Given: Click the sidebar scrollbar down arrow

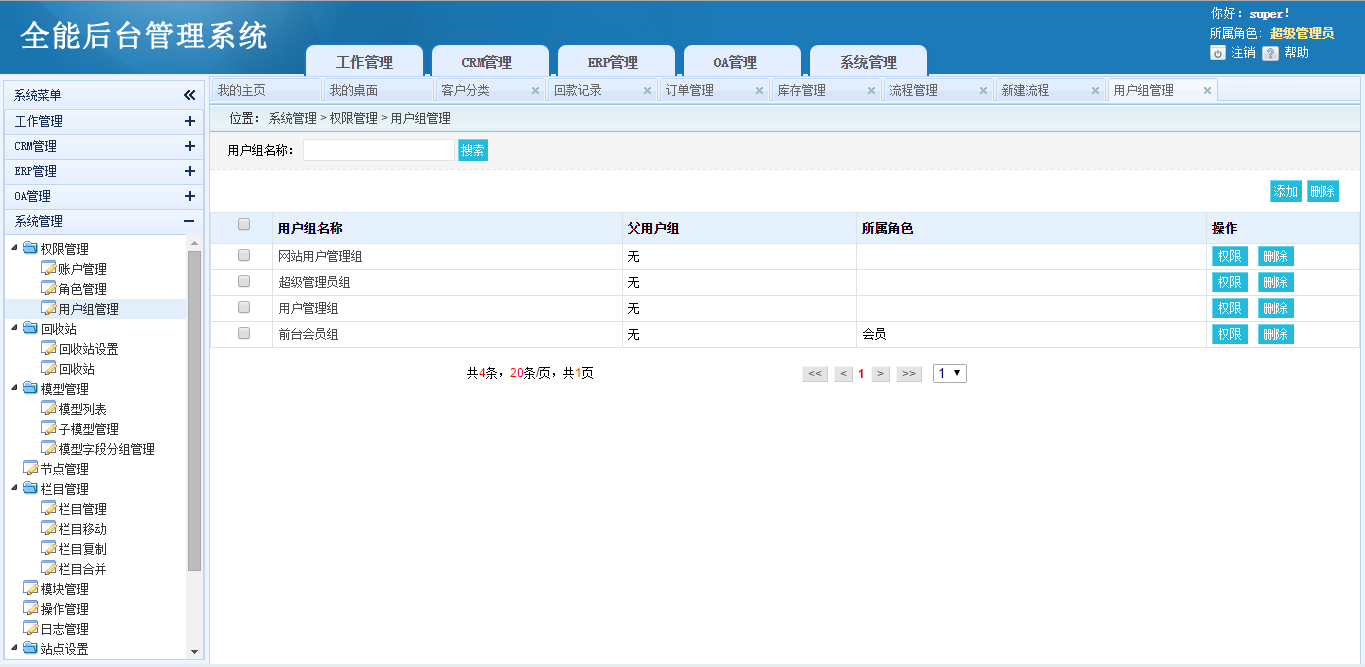Looking at the screenshot, I should click(x=194, y=652).
